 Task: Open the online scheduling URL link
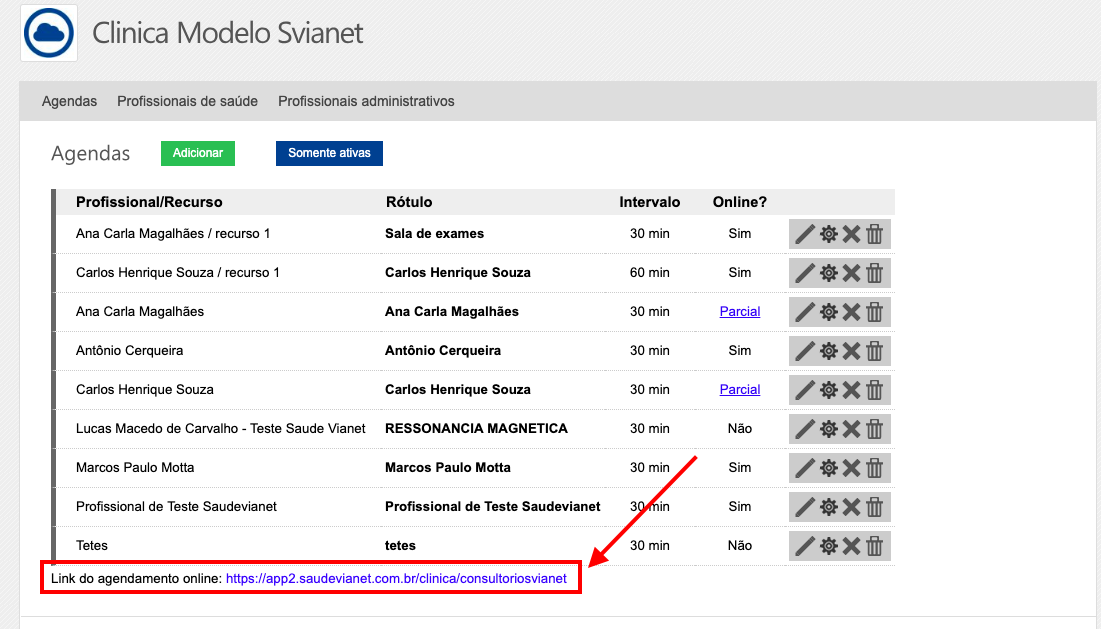[x=396, y=578]
